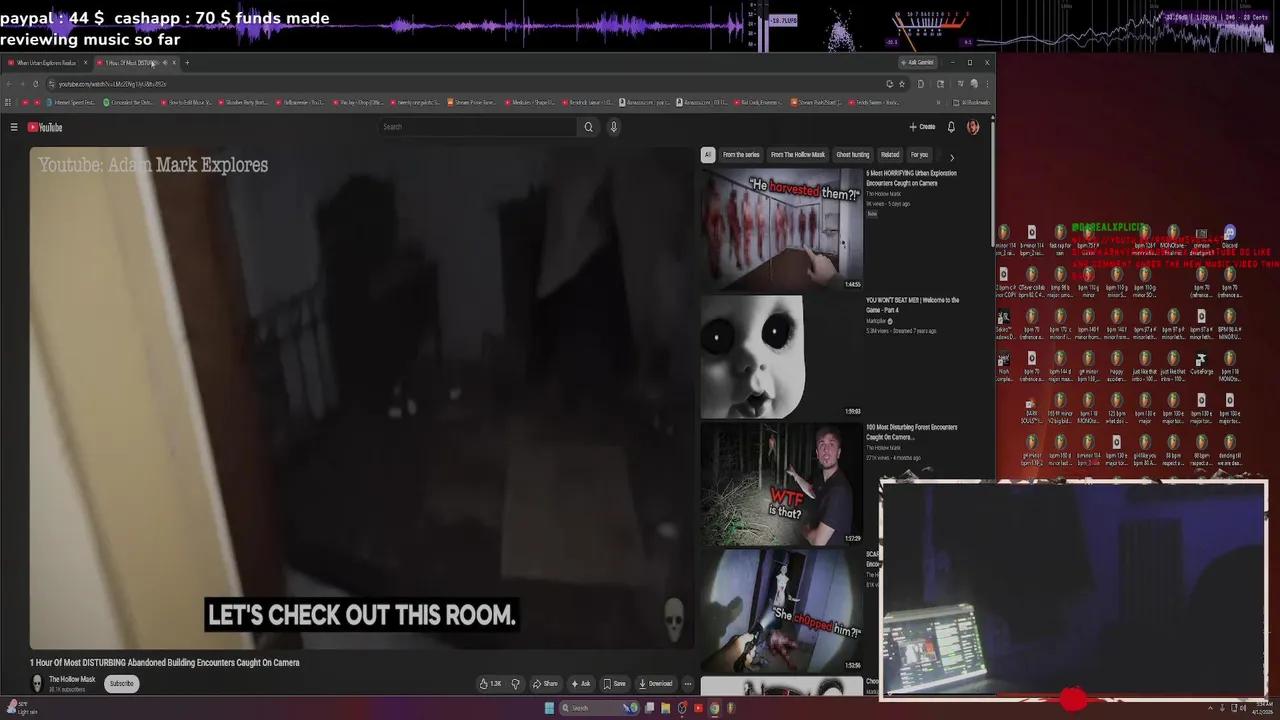Go to the YouTube home logo
The image size is (1280, 720).
[45, 127]
